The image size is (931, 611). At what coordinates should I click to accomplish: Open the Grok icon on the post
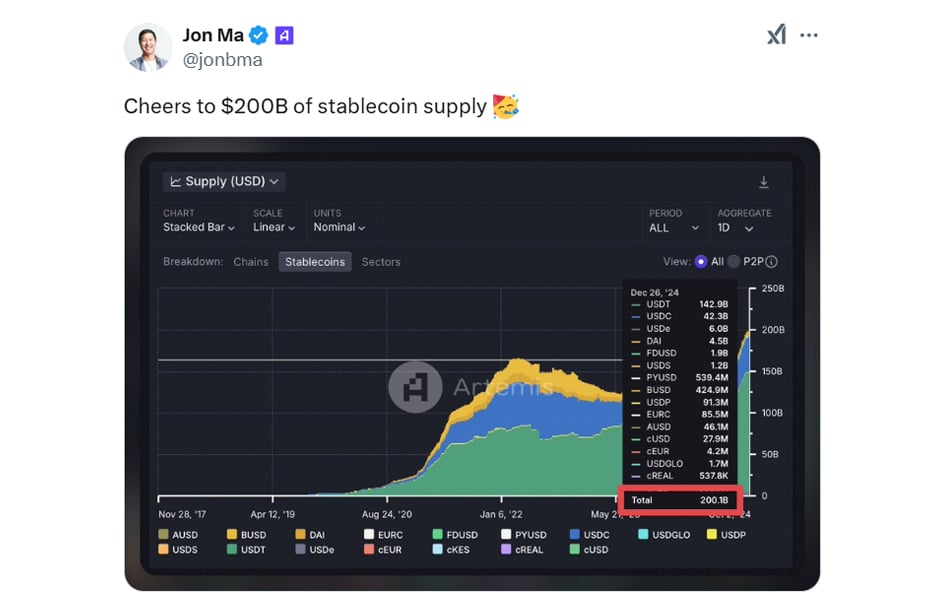[x=777, y=34]
